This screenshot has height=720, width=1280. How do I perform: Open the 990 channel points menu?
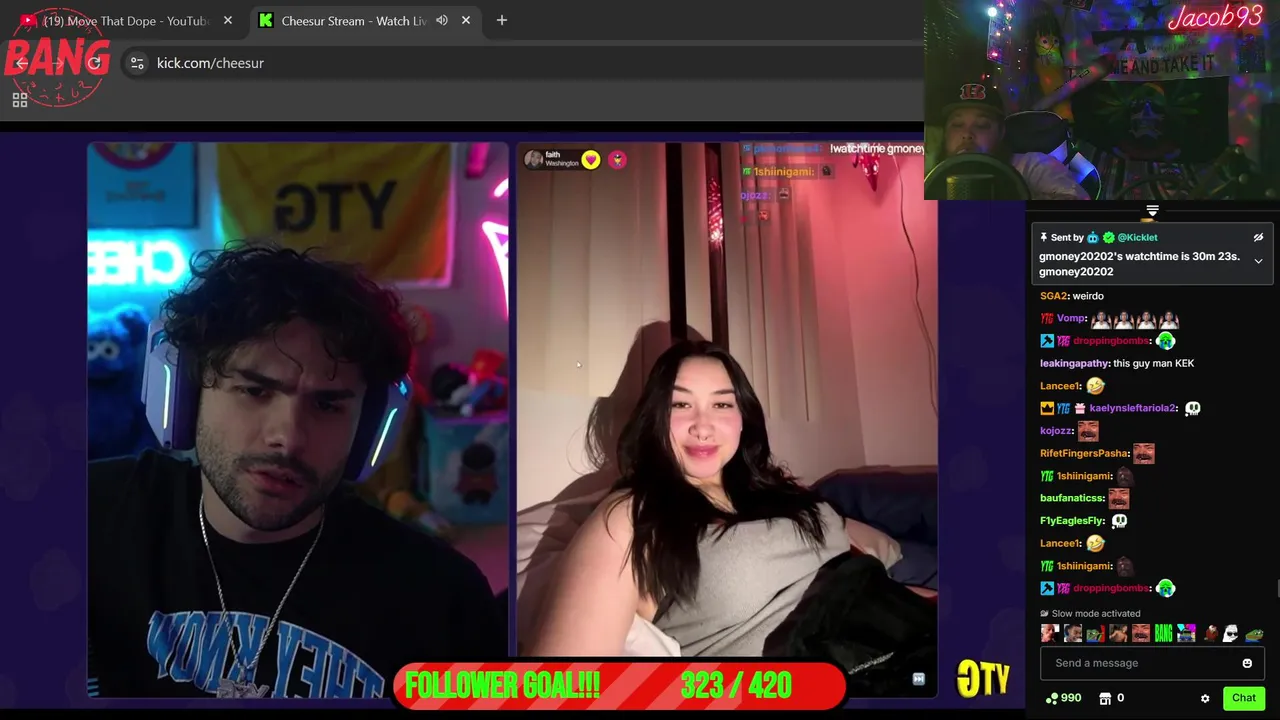pos(1063,698)
